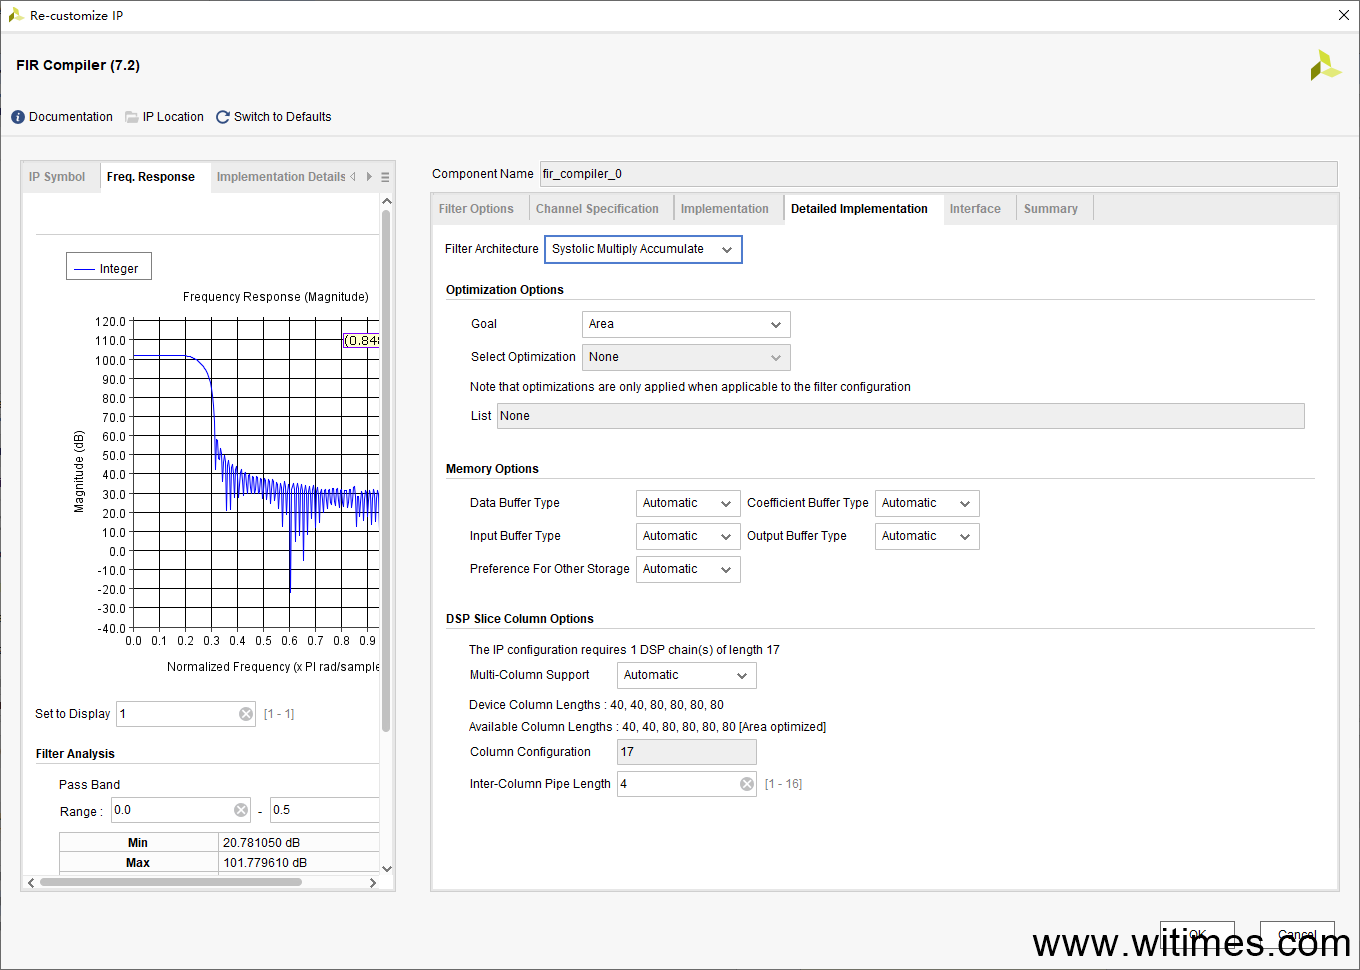Open the Filter Architecture dropdown

point(643,249)
